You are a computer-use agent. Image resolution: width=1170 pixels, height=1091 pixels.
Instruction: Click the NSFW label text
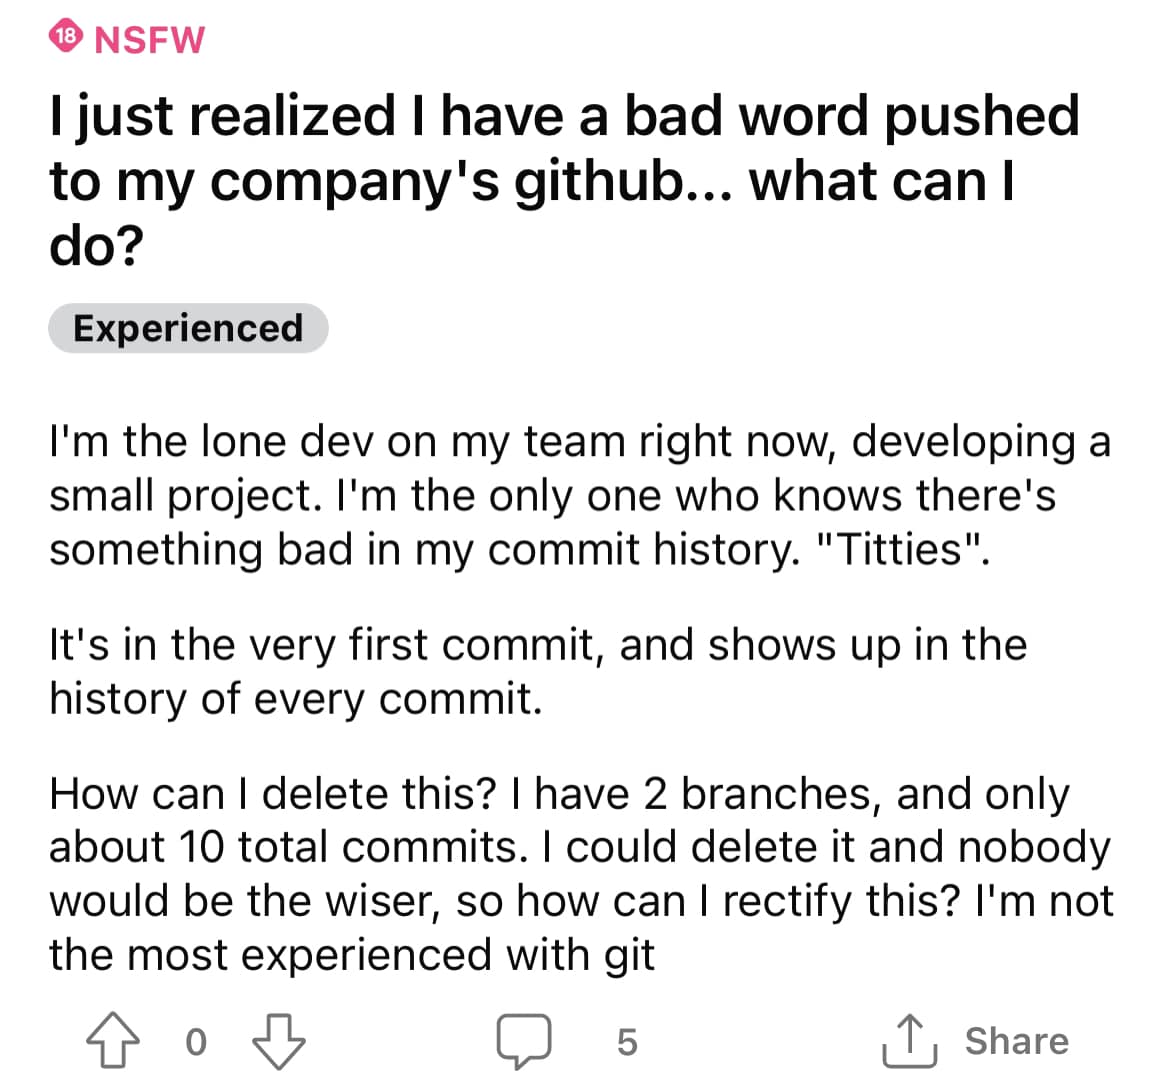(x=149, y=39)
